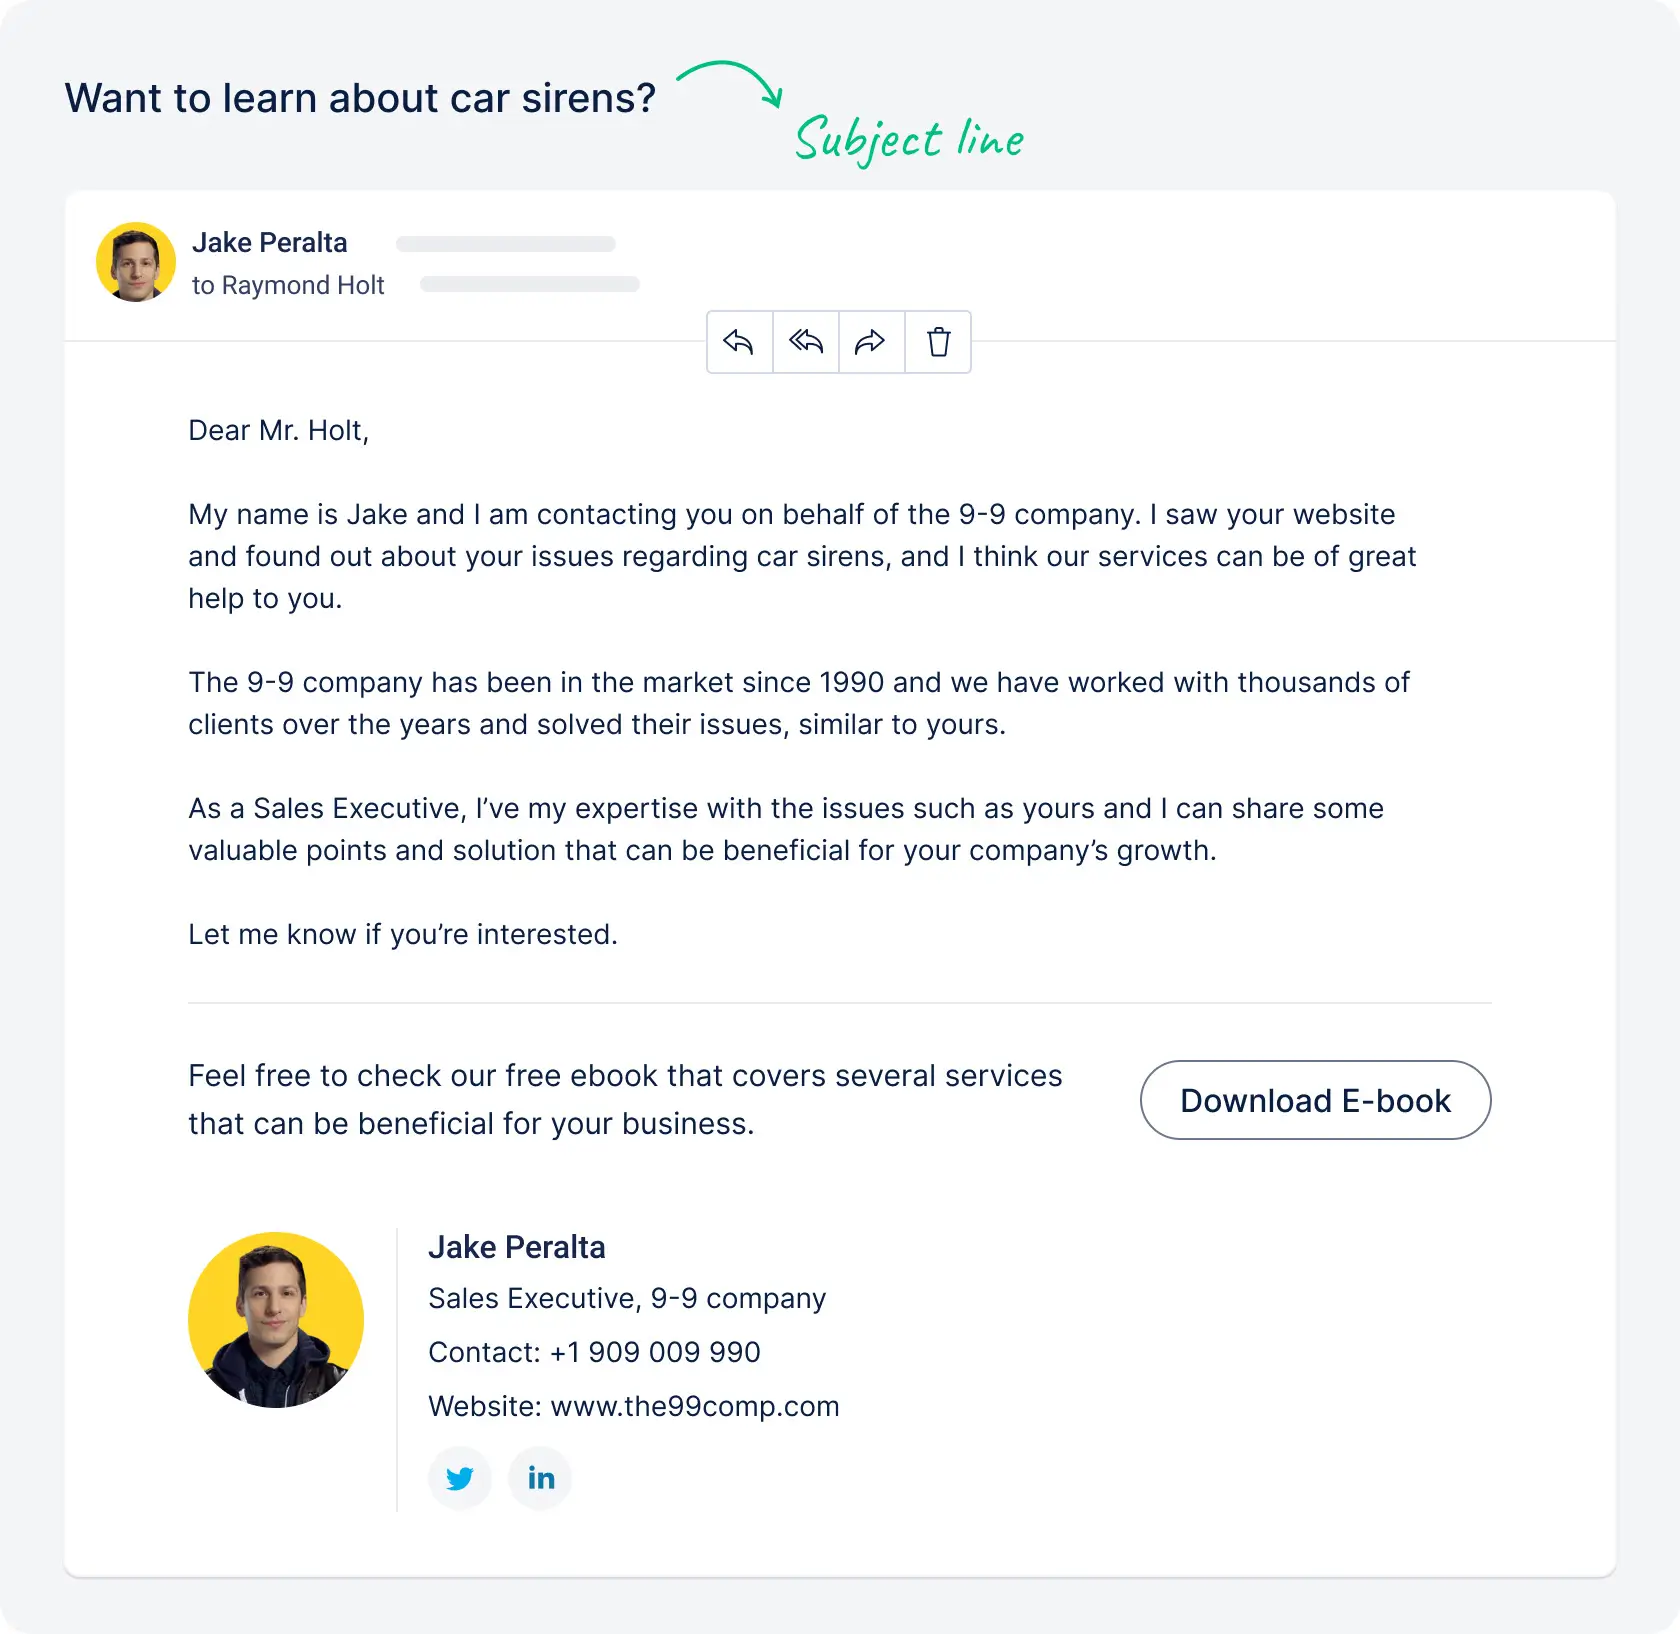Delete the email with the trash icon

tap(937, 342)
